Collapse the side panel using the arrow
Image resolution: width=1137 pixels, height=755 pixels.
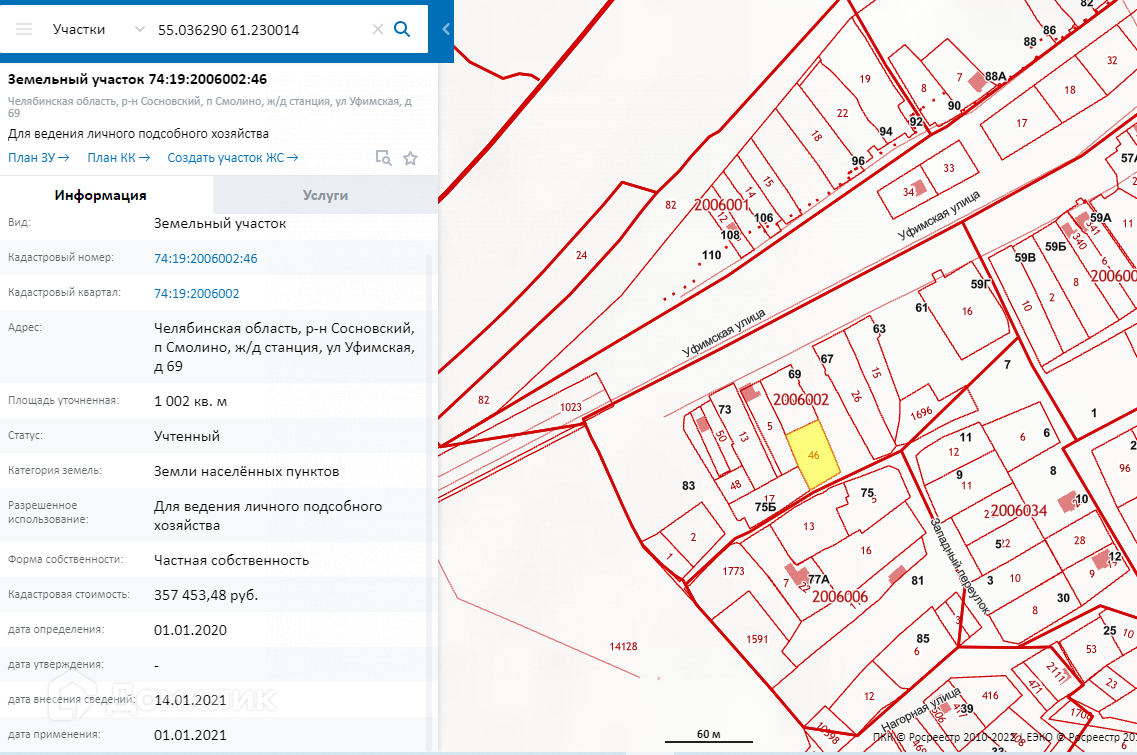[x=446, y=29]
